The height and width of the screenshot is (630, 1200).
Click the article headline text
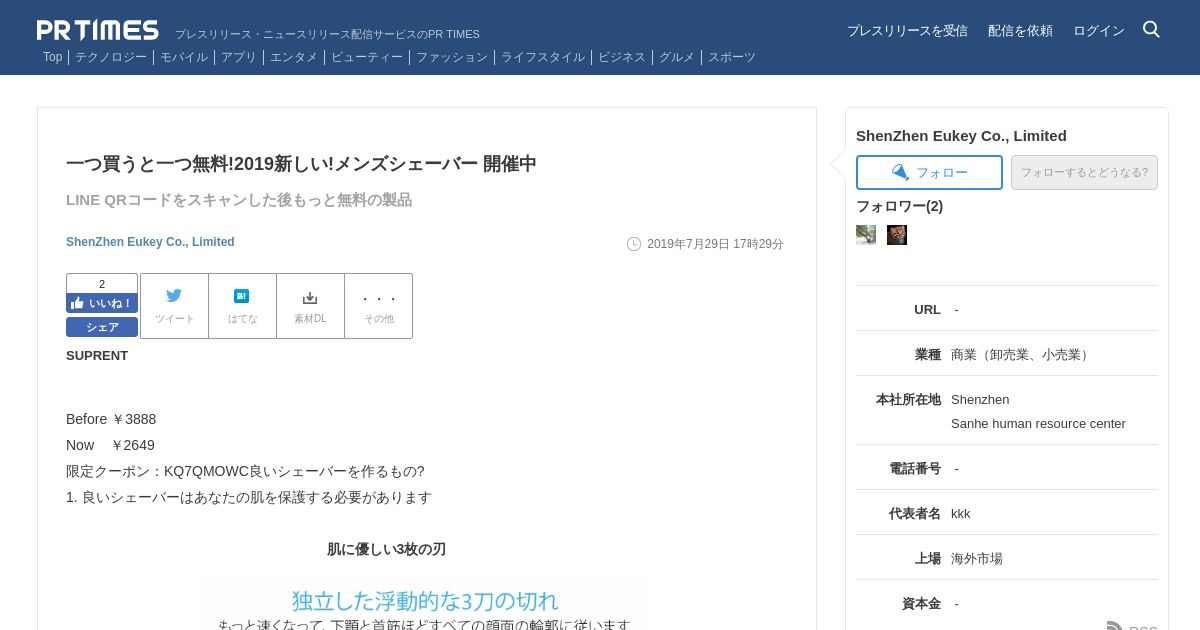pos(301,163)
